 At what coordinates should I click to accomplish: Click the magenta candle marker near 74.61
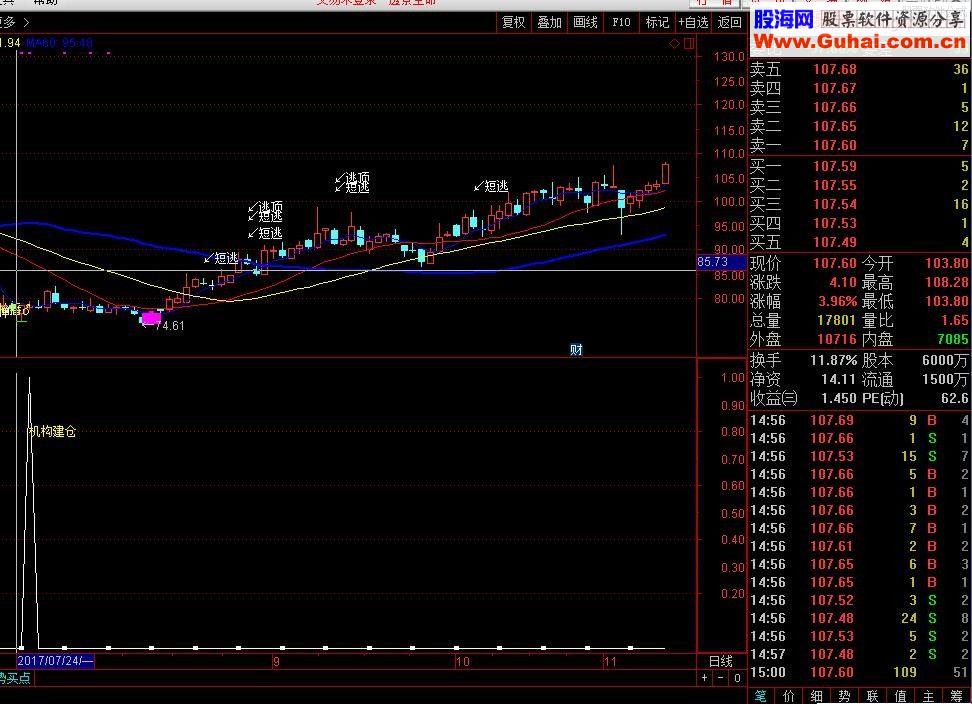coord(151,318)
